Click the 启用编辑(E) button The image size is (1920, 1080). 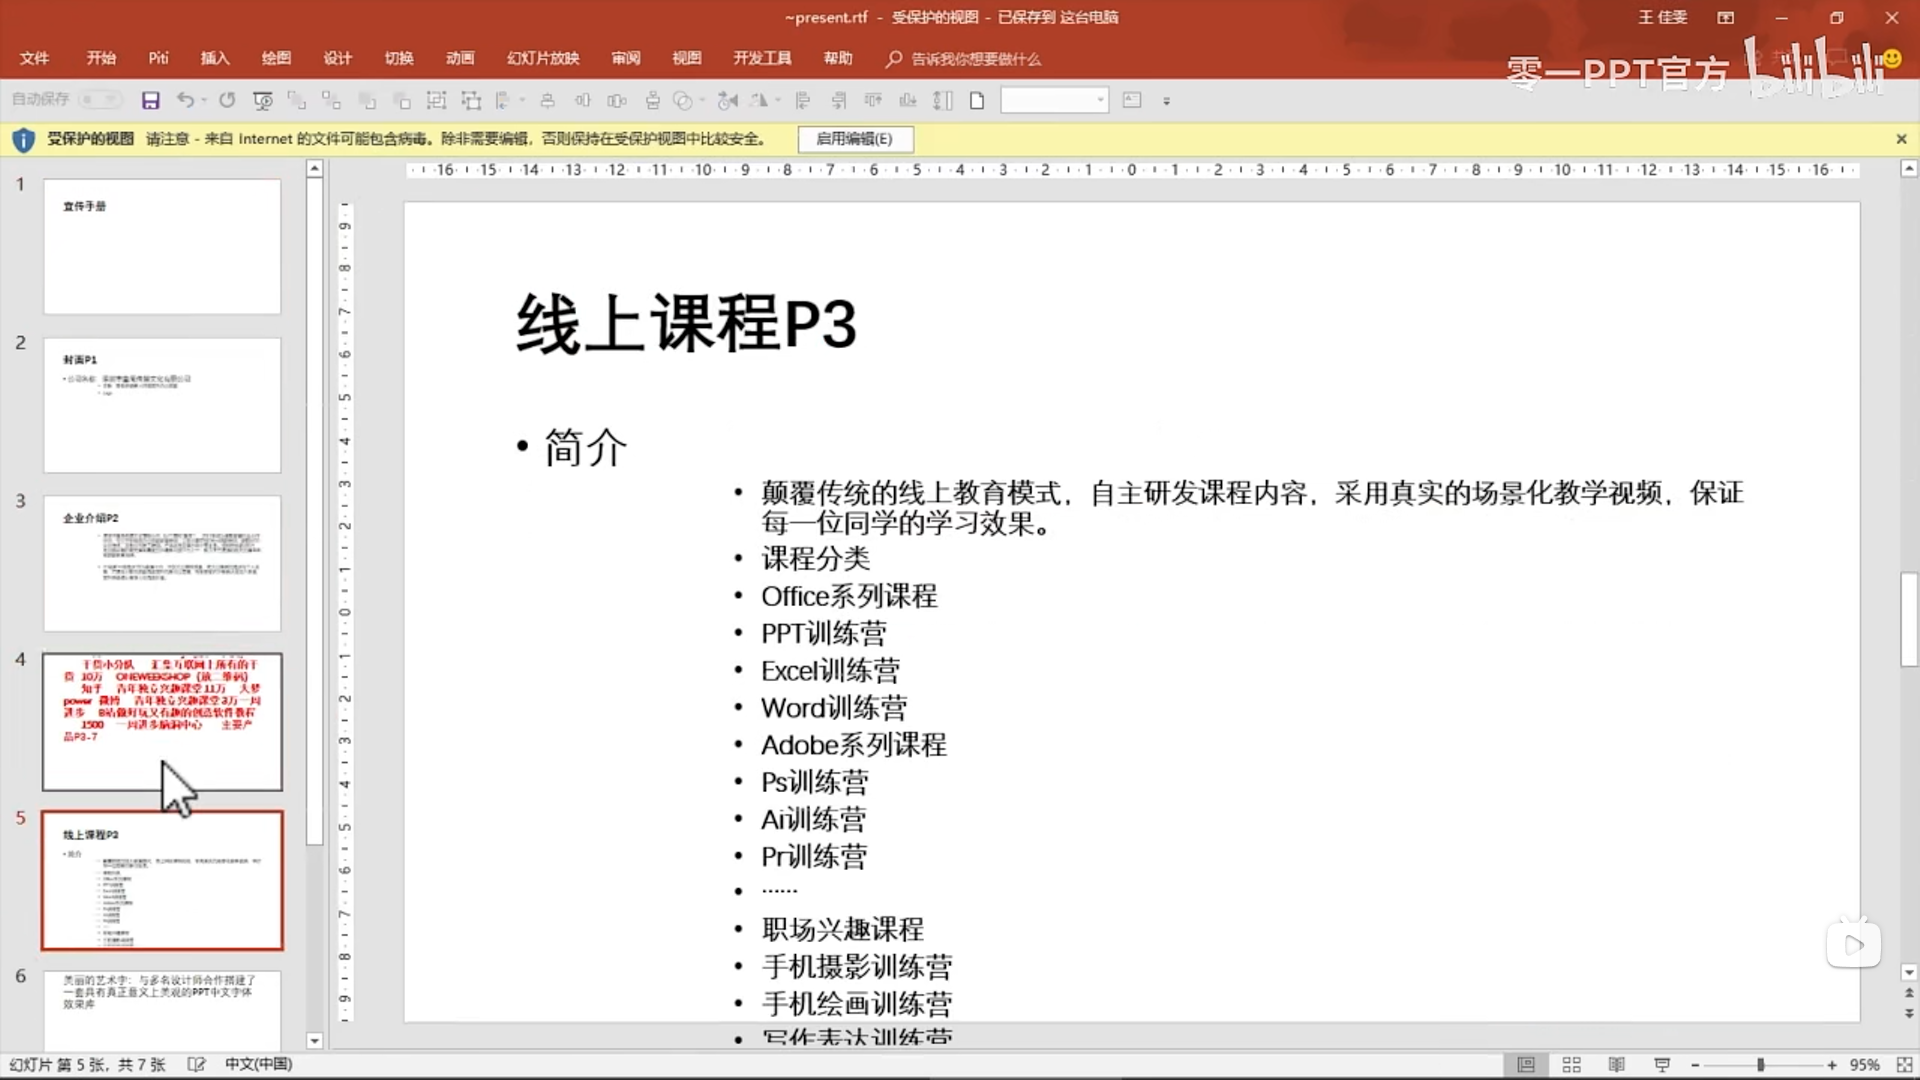tap(855, 139)
